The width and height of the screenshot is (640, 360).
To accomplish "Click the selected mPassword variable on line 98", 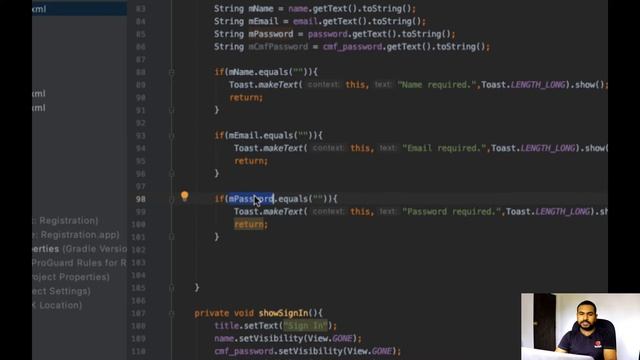I will [251, 199].
